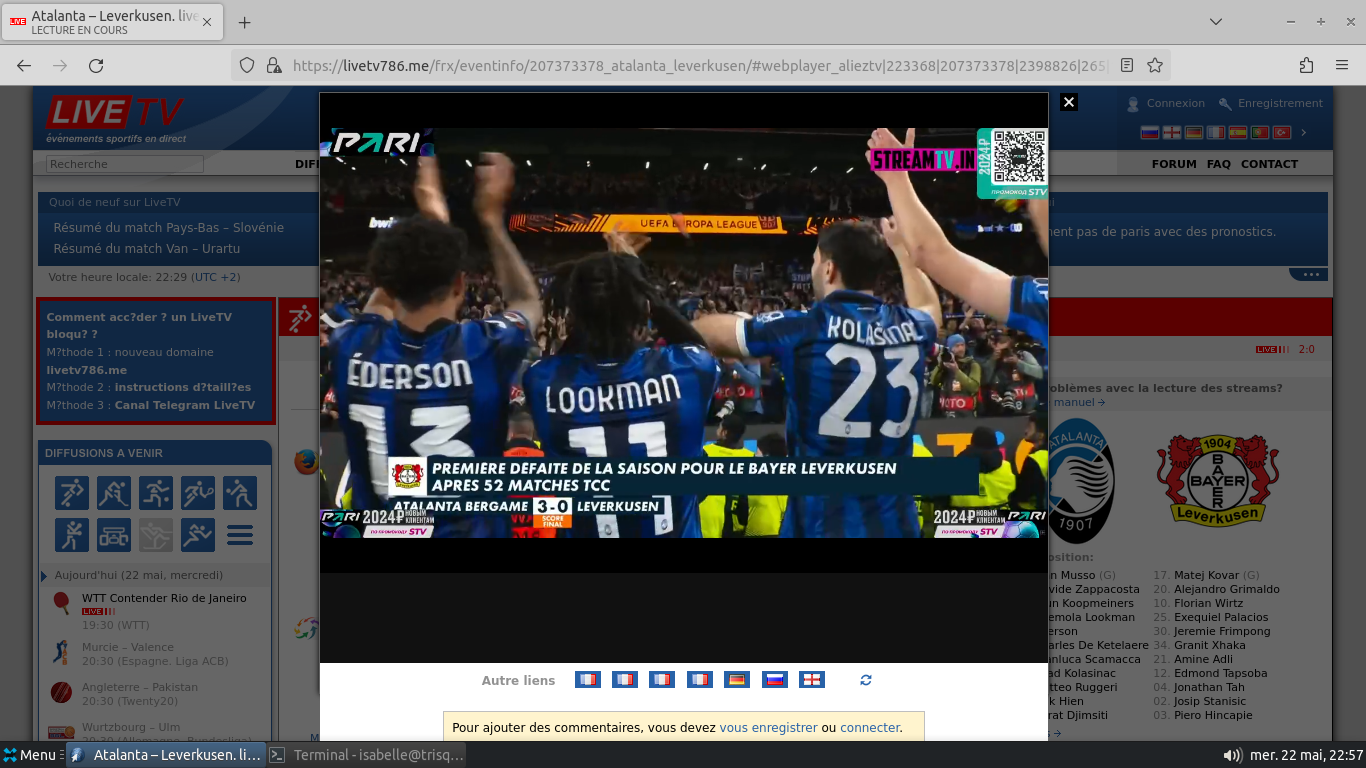Open the FORUM menu item
1366x768 pixels.
coord(1174,164)
